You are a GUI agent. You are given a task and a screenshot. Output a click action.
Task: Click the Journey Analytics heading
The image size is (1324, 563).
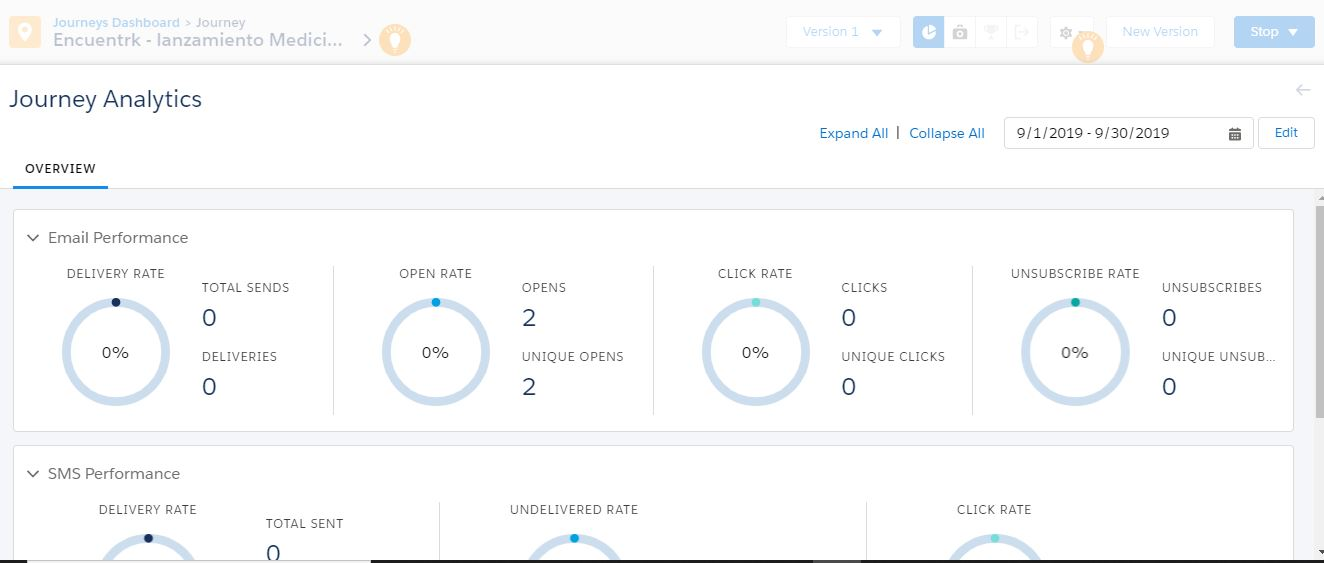coord(106,99)
